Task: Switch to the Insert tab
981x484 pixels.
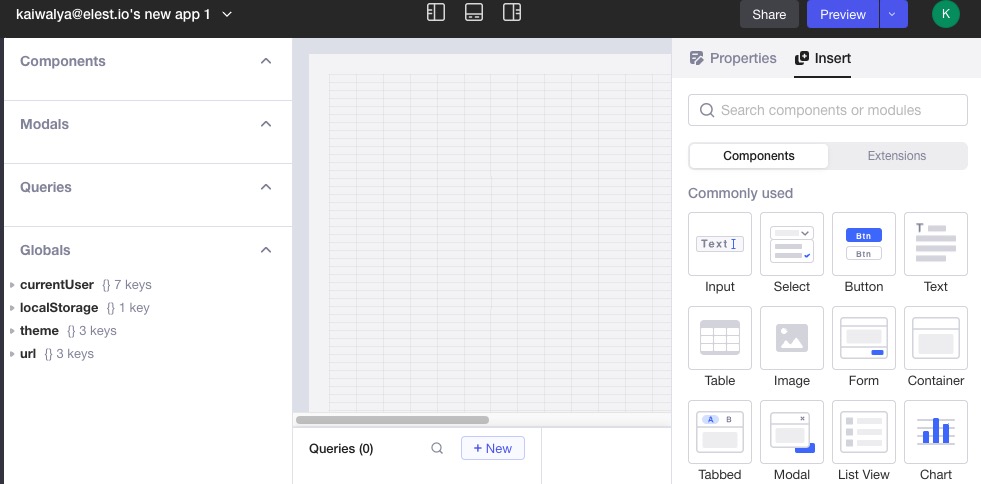Action: pos(822,58)
